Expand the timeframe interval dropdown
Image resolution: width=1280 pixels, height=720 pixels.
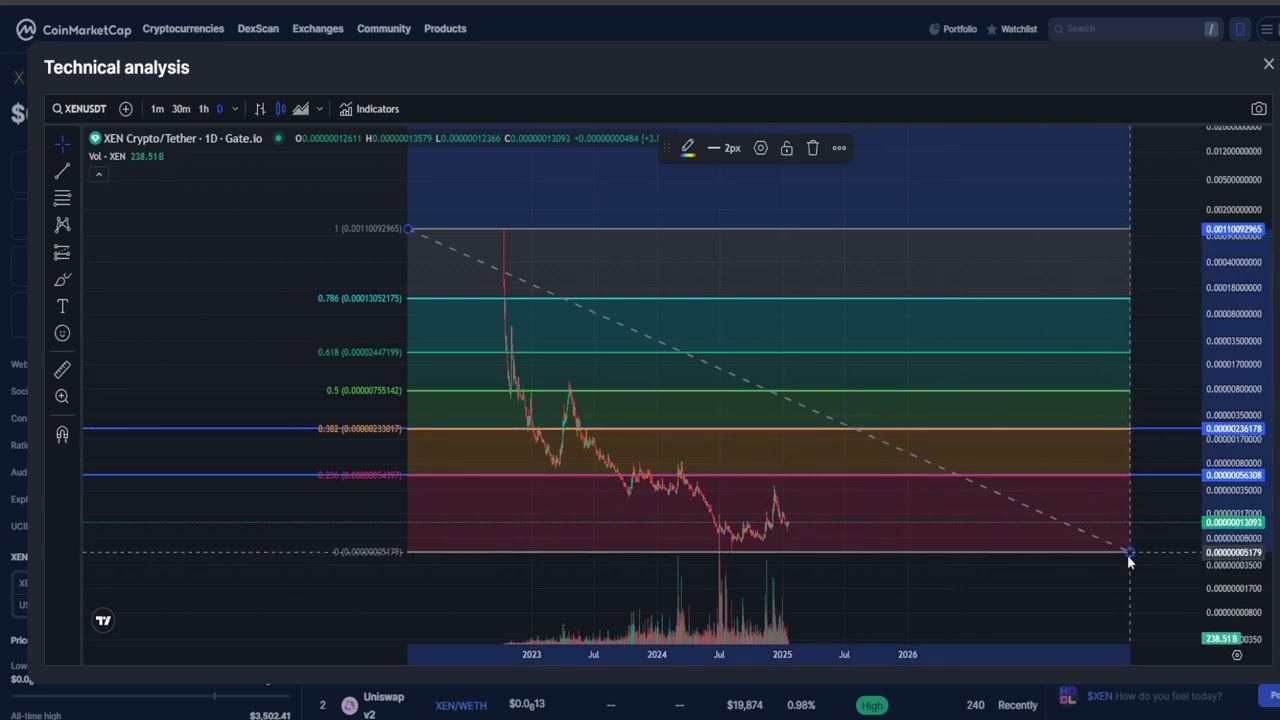click(235, 109)
